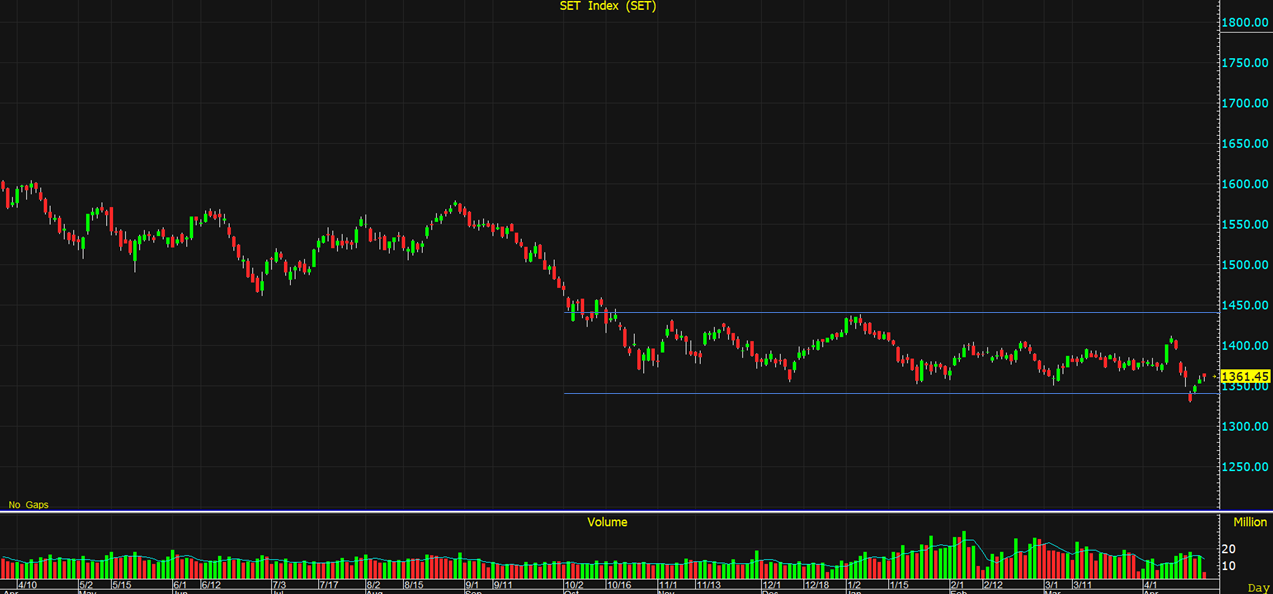This screenshot has width=1273, height=594.
Task: Click the 10/2 date on the time axis
Action: pyautogui.click(x=573, y=585)
